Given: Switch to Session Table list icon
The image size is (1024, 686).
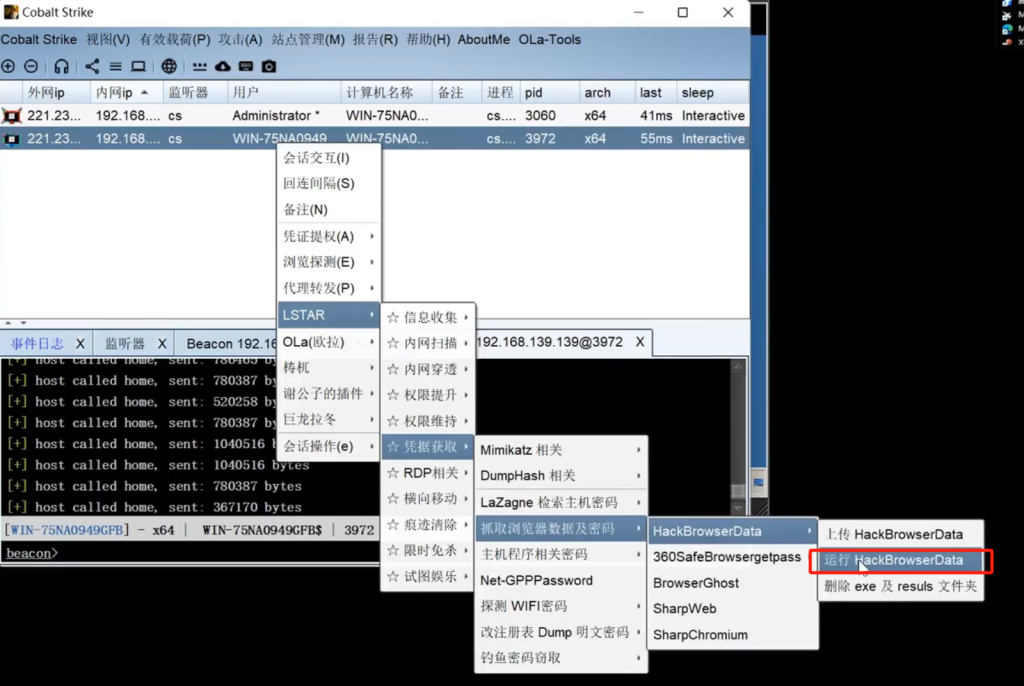Looking at the screenshot, I should coord(116,66).
